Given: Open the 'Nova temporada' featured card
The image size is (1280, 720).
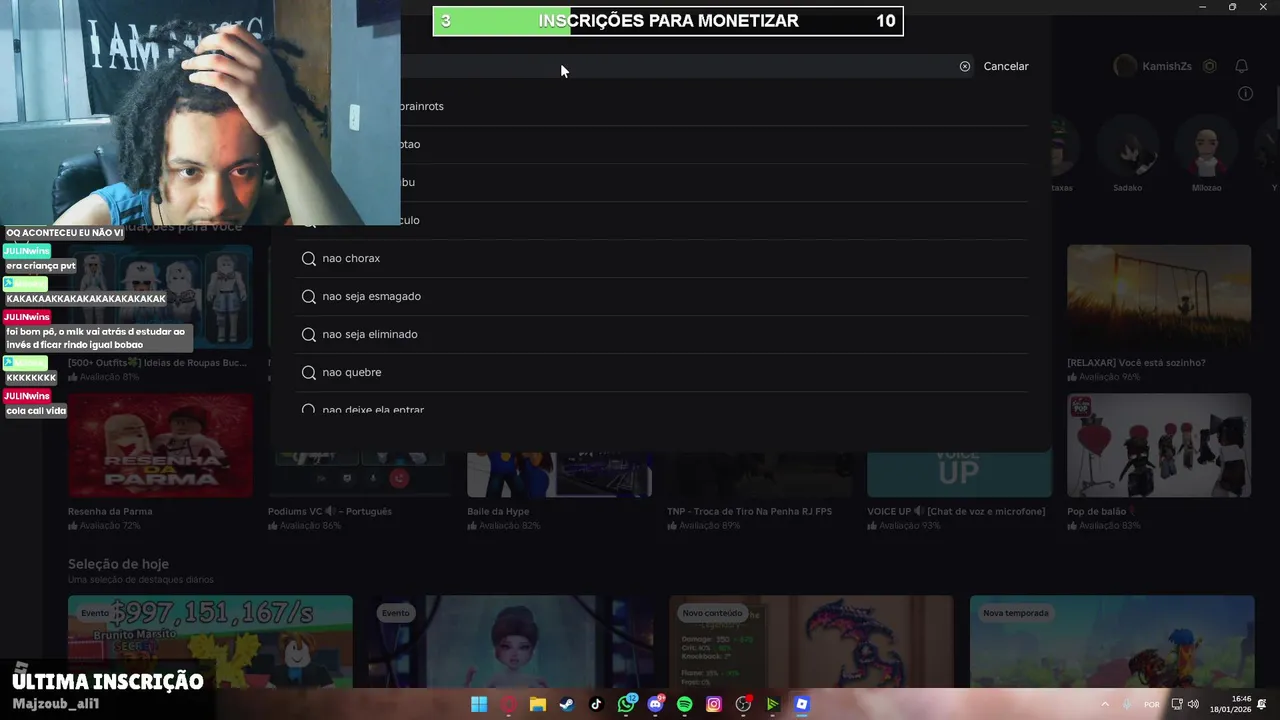Looking at the screenshot, I should click(1112, 642).
